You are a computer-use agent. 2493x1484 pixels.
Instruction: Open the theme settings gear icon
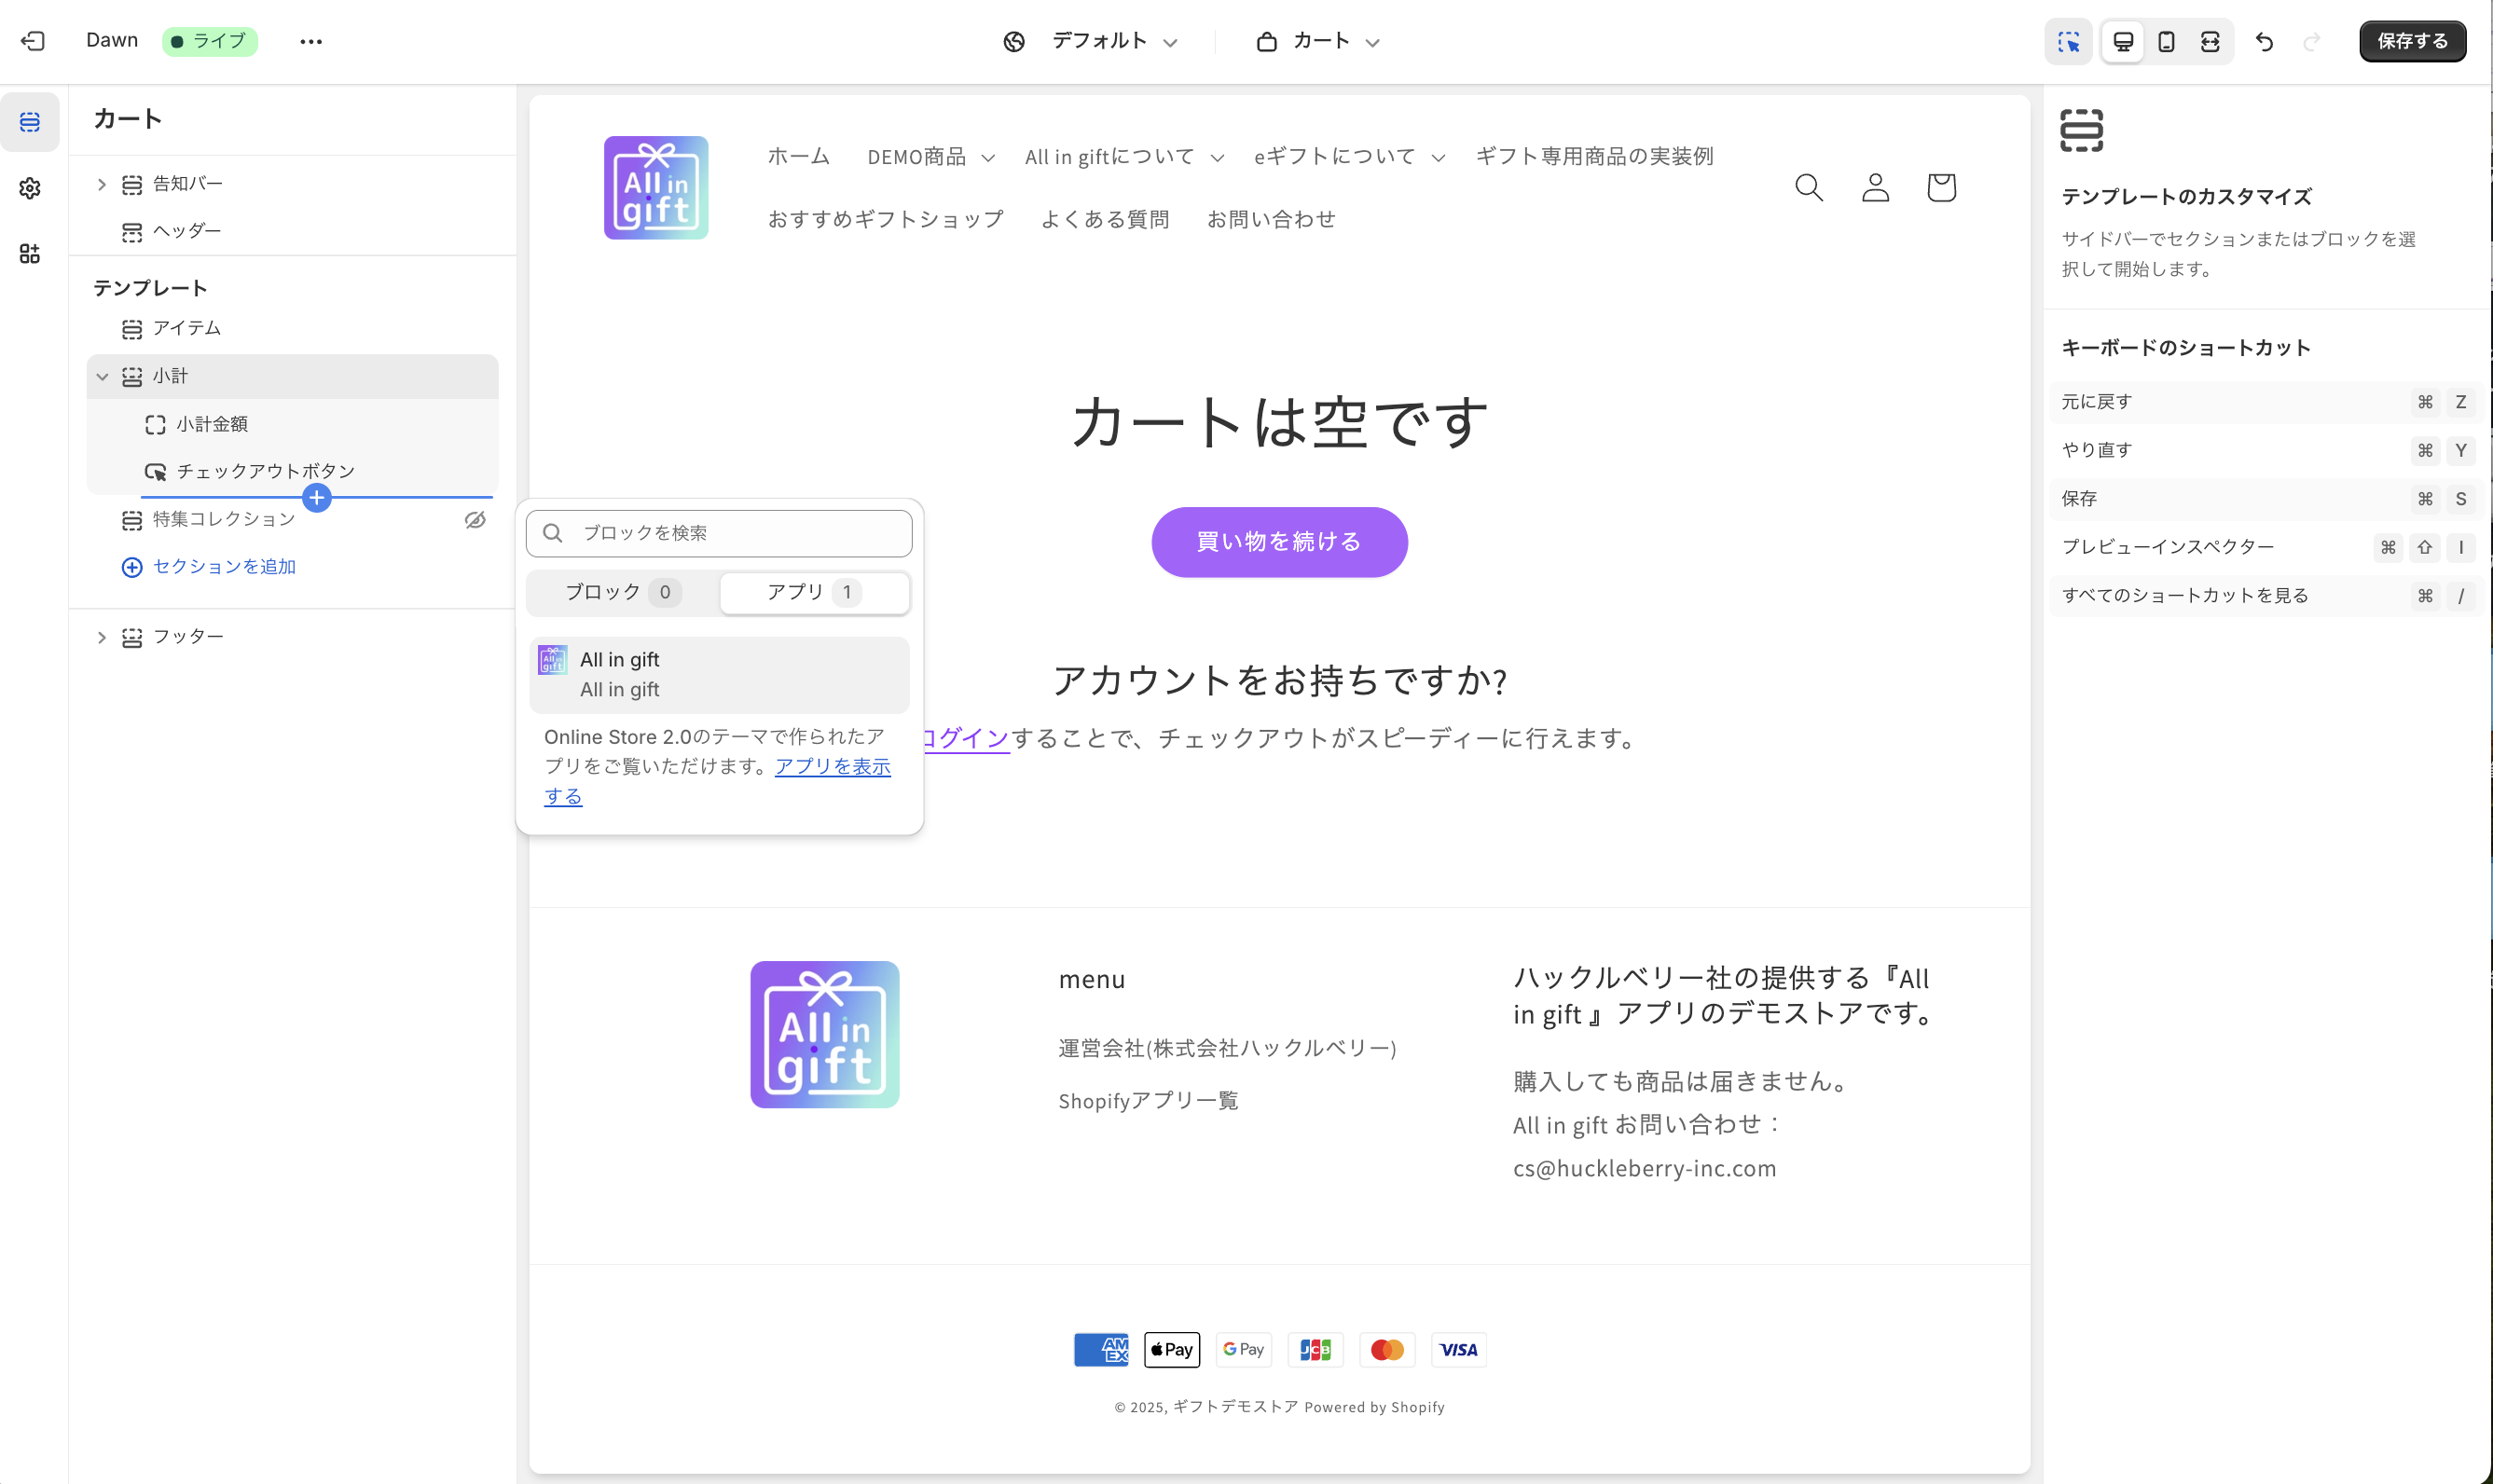point(30,188)
